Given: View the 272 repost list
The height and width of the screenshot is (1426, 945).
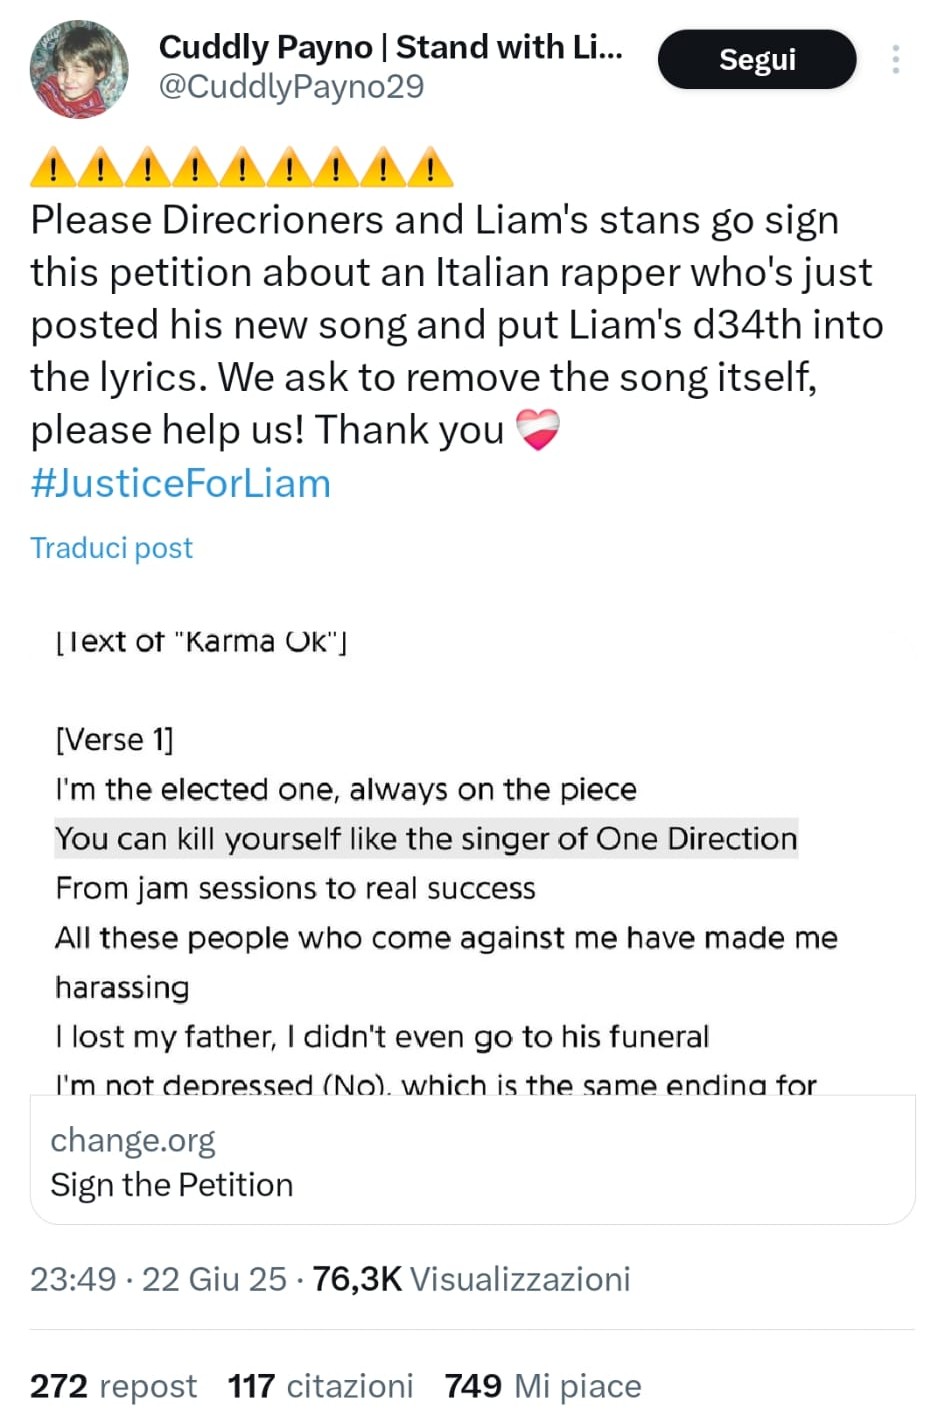Looking at the screenshot, I should (x=113, y=1386).
